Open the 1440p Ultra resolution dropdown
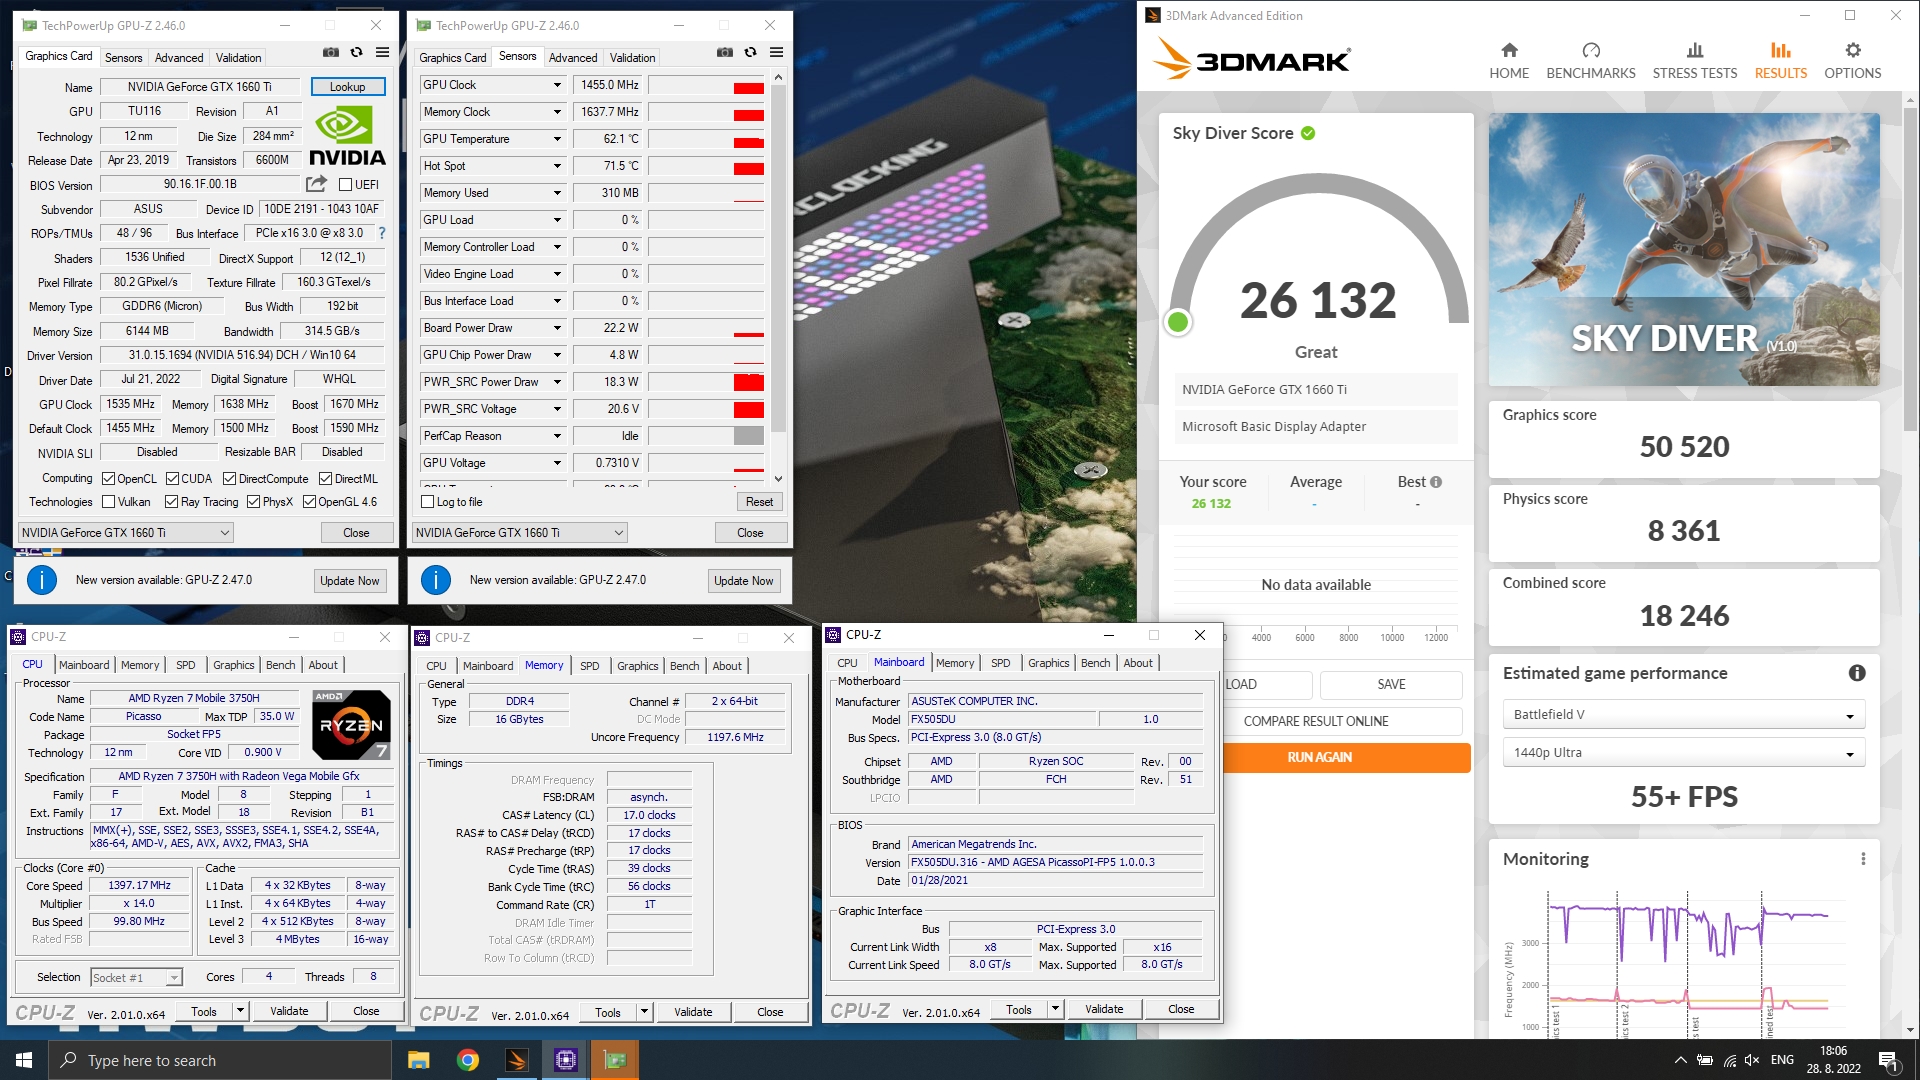The height and width of the screenshot is (1080, 1920). click(1683, 753)
